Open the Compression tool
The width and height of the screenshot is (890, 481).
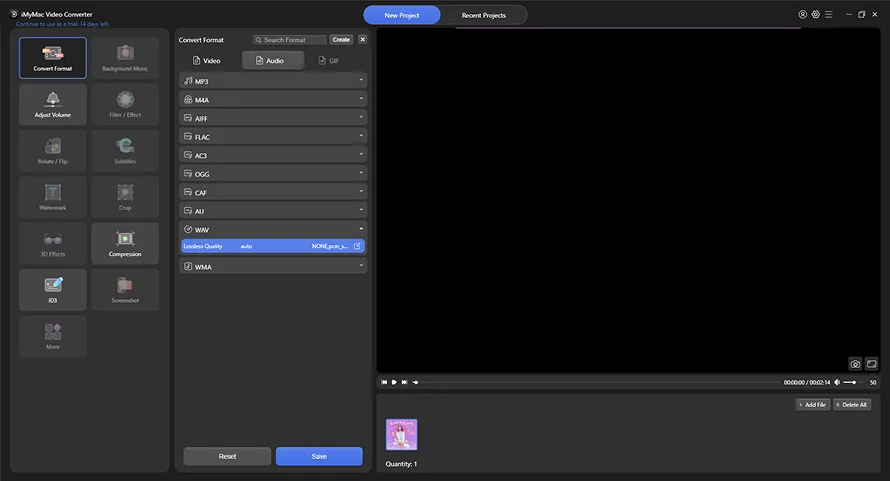(125, 244)
